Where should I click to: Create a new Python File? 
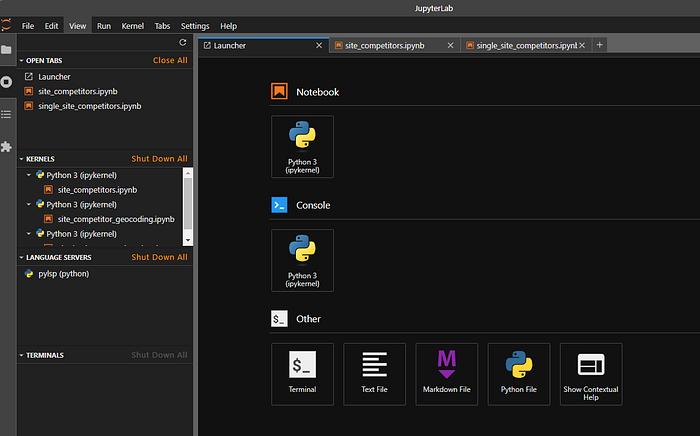(x=519, y=374)
